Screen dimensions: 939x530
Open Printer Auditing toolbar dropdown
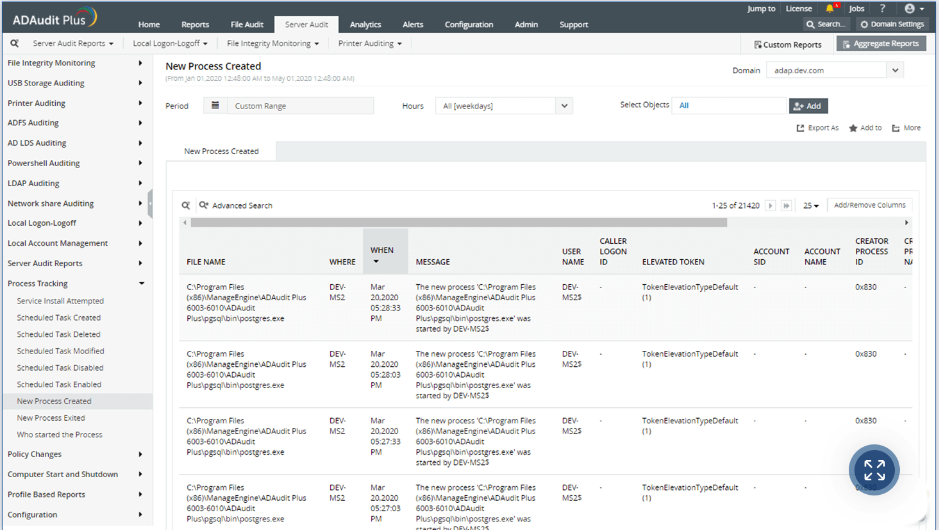click(369, 44)
